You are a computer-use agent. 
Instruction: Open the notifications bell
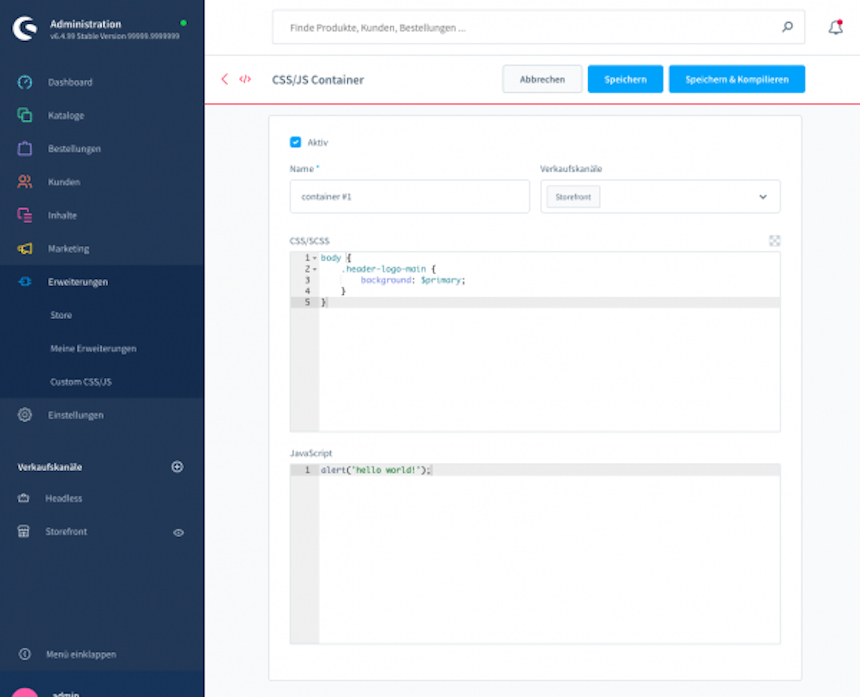pos(837,27)
